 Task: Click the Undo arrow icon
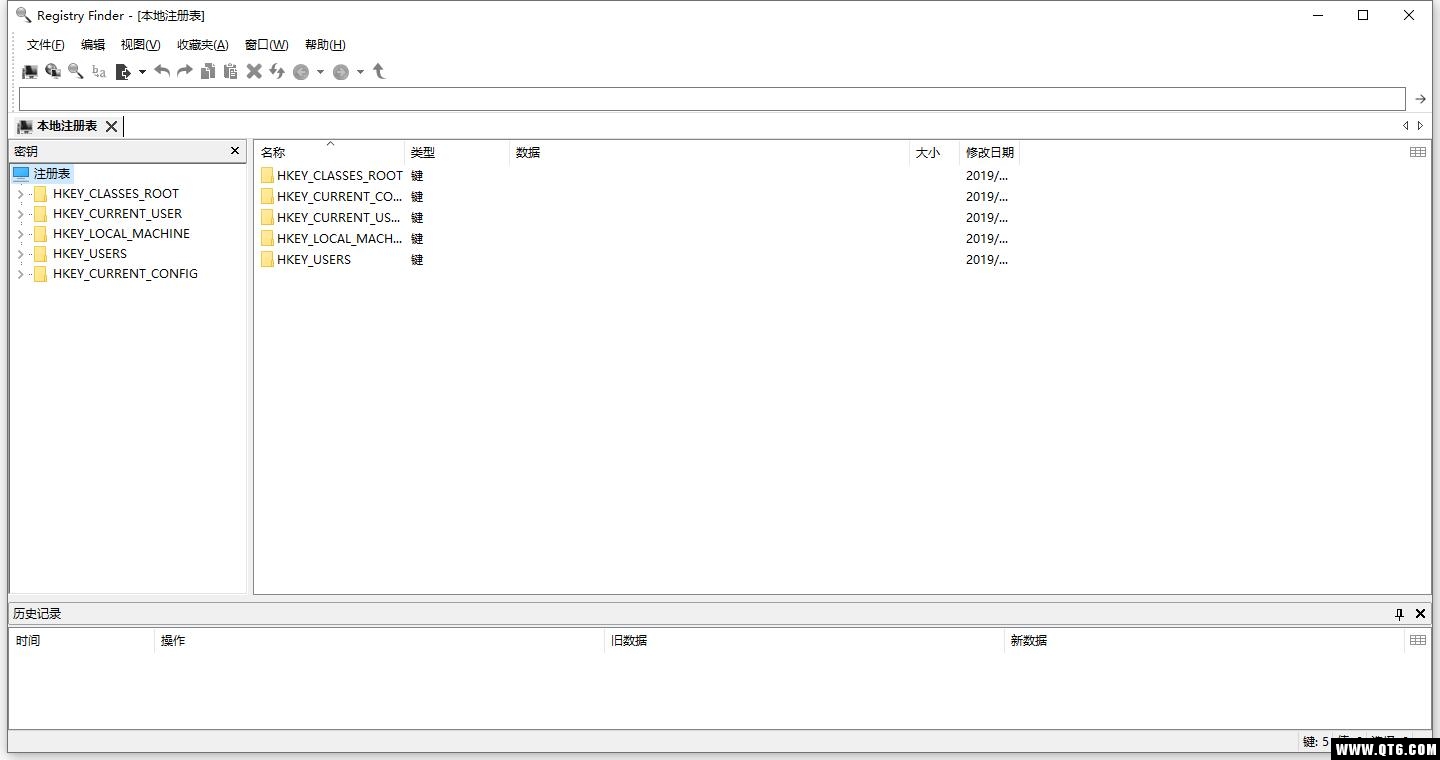pos(162,71)
